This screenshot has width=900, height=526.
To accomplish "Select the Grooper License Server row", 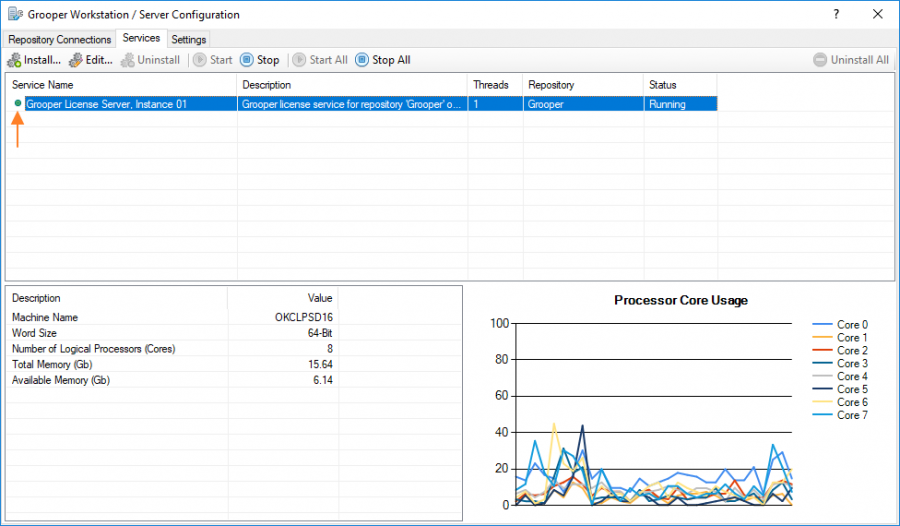I will coord(106,104).
